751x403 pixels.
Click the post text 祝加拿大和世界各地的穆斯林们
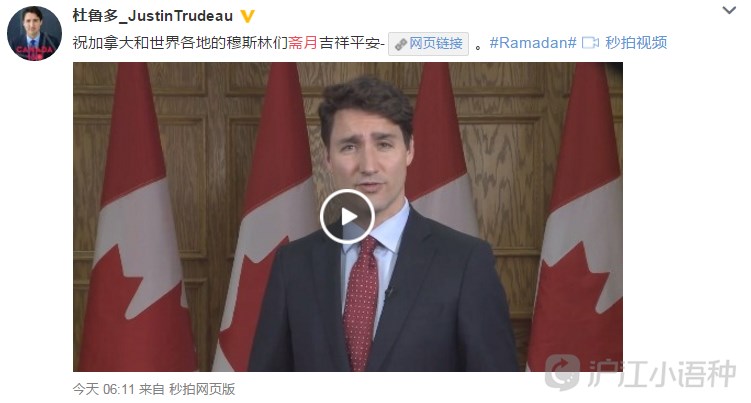coord(180,43)
